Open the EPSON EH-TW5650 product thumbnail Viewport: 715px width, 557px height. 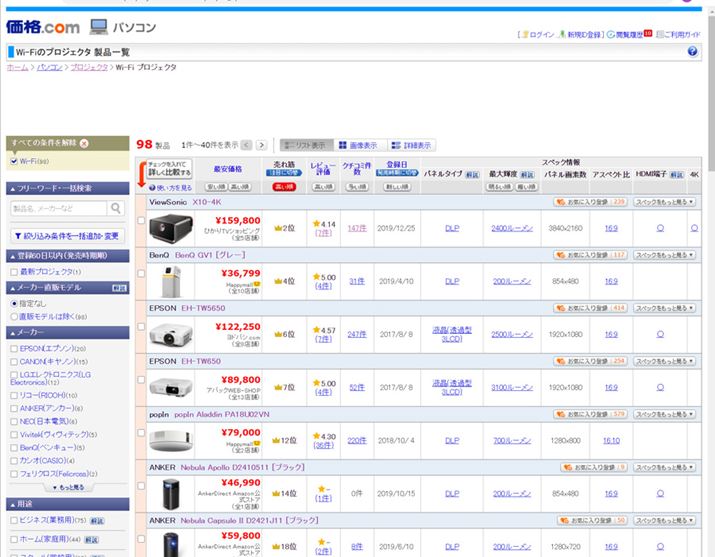(x=169, y=334)
